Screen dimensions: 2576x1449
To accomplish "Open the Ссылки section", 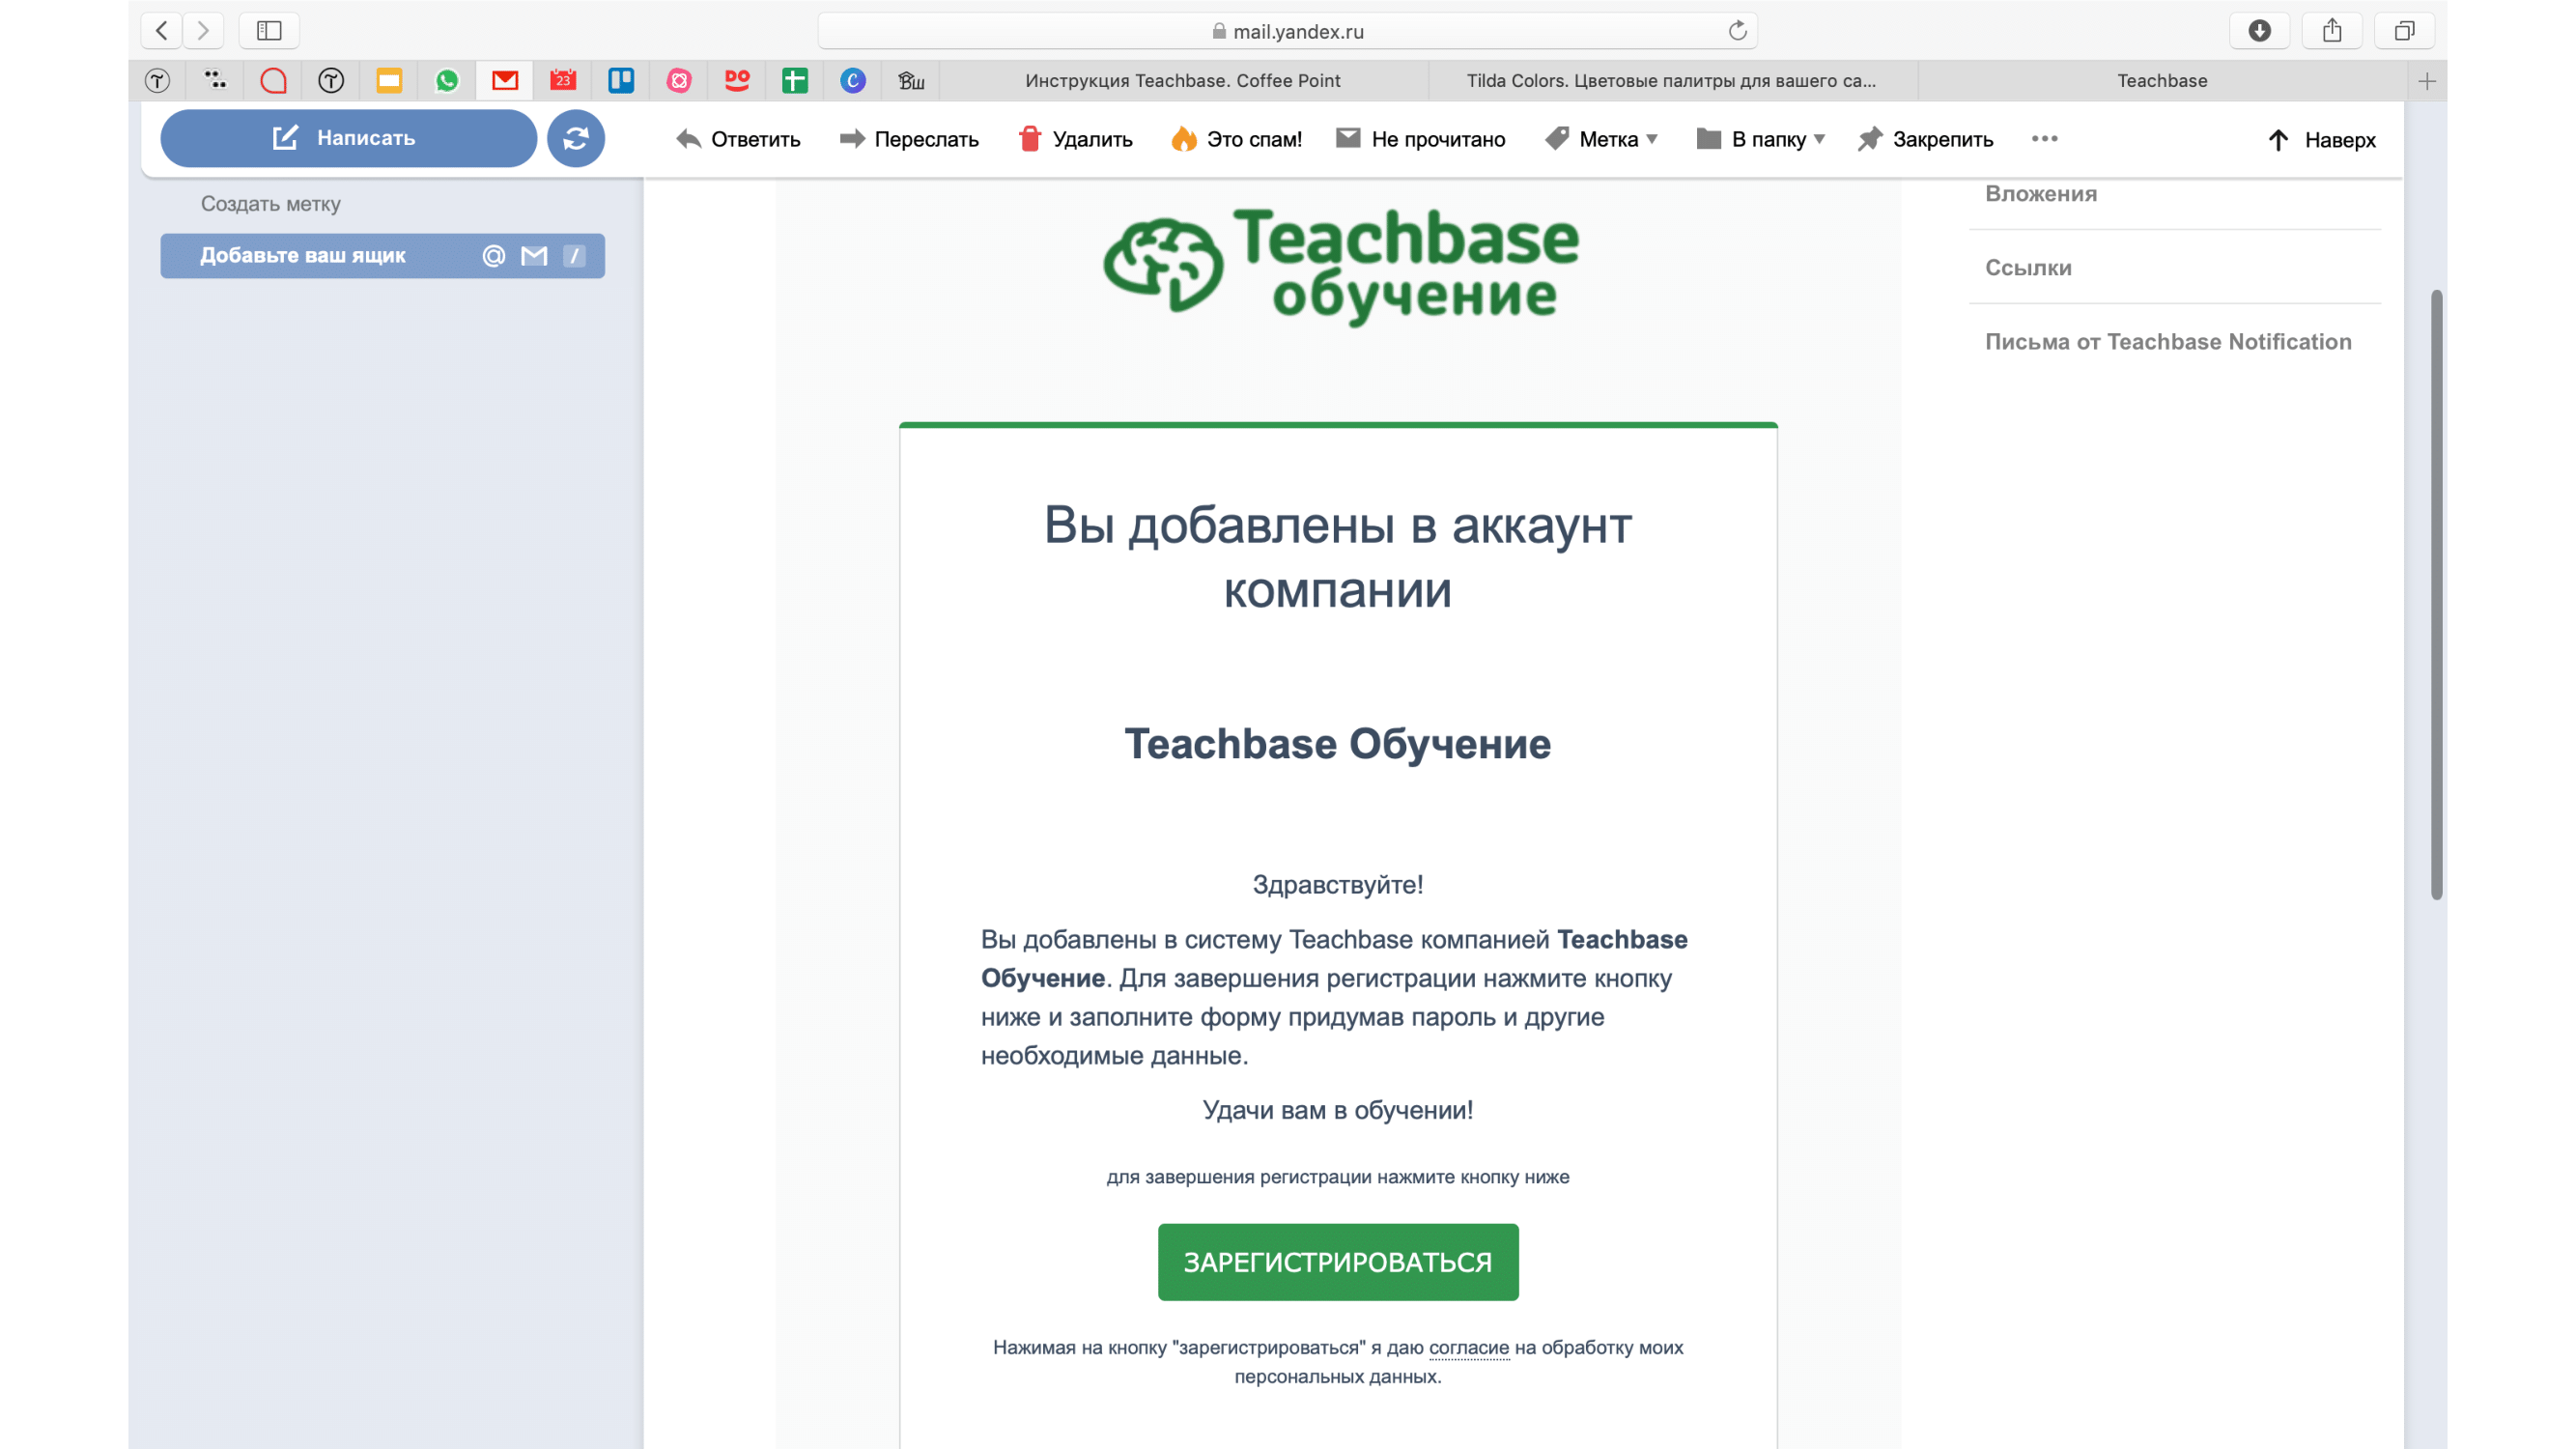I will click(2028, 268).
